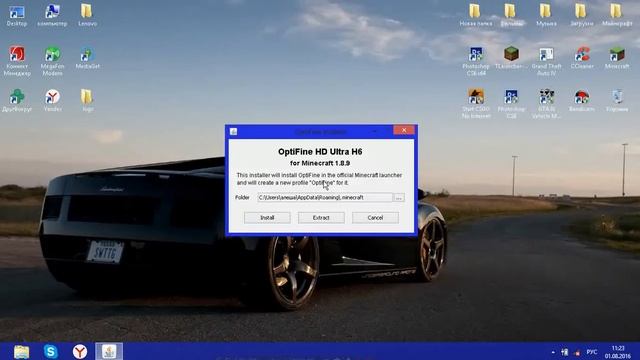Launch the Bandicam shortcut
Screen dimensions: 640x360
click(x=582, y=100)
